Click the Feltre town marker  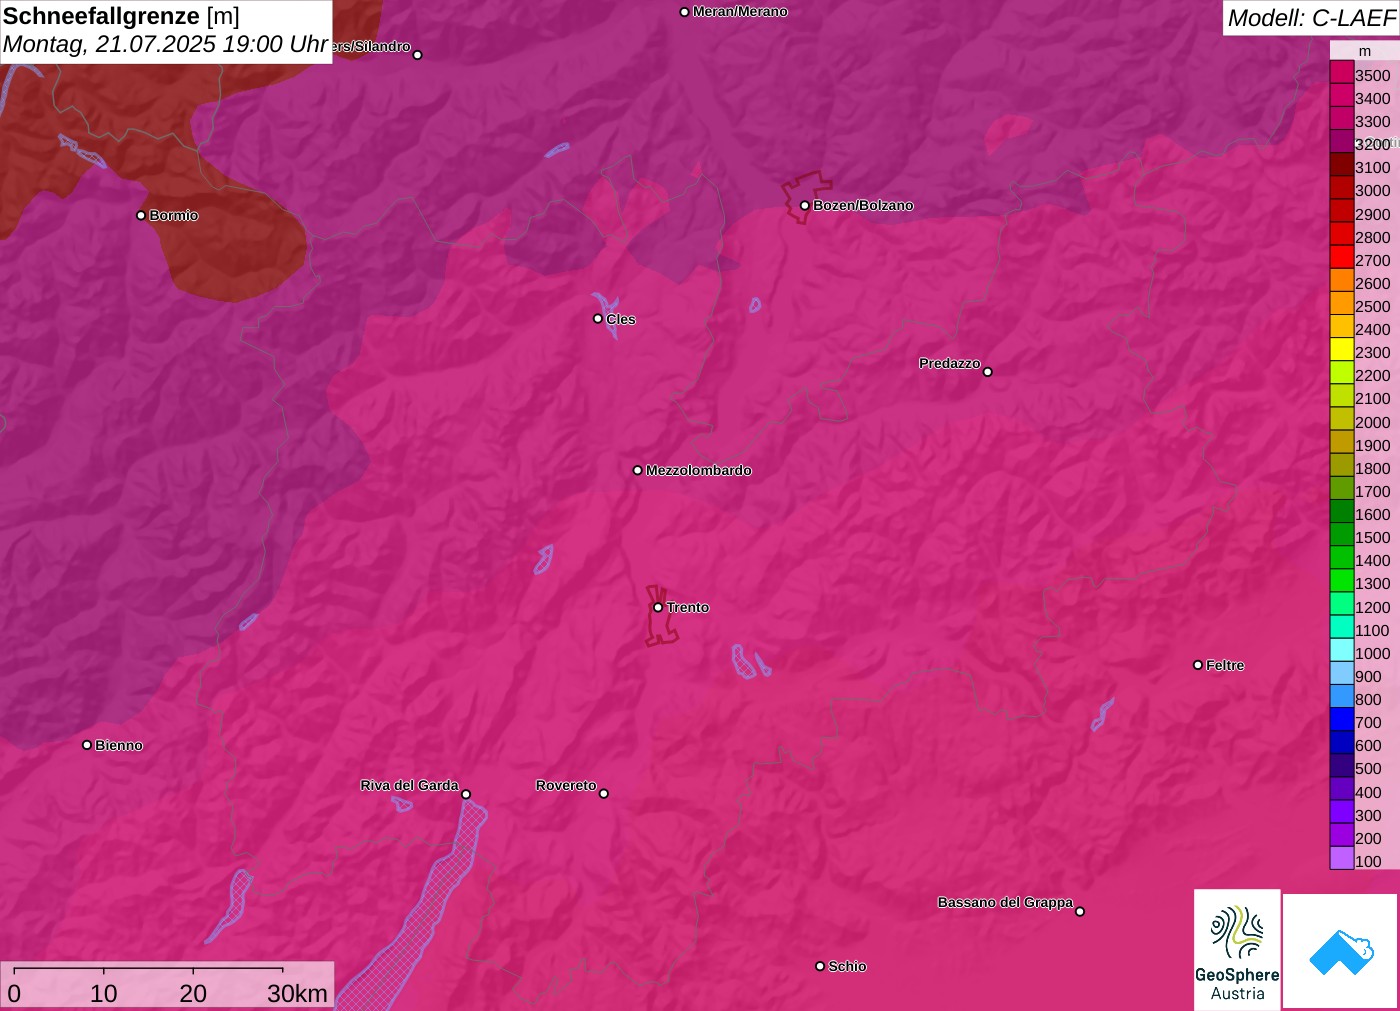click(1198, 665)
